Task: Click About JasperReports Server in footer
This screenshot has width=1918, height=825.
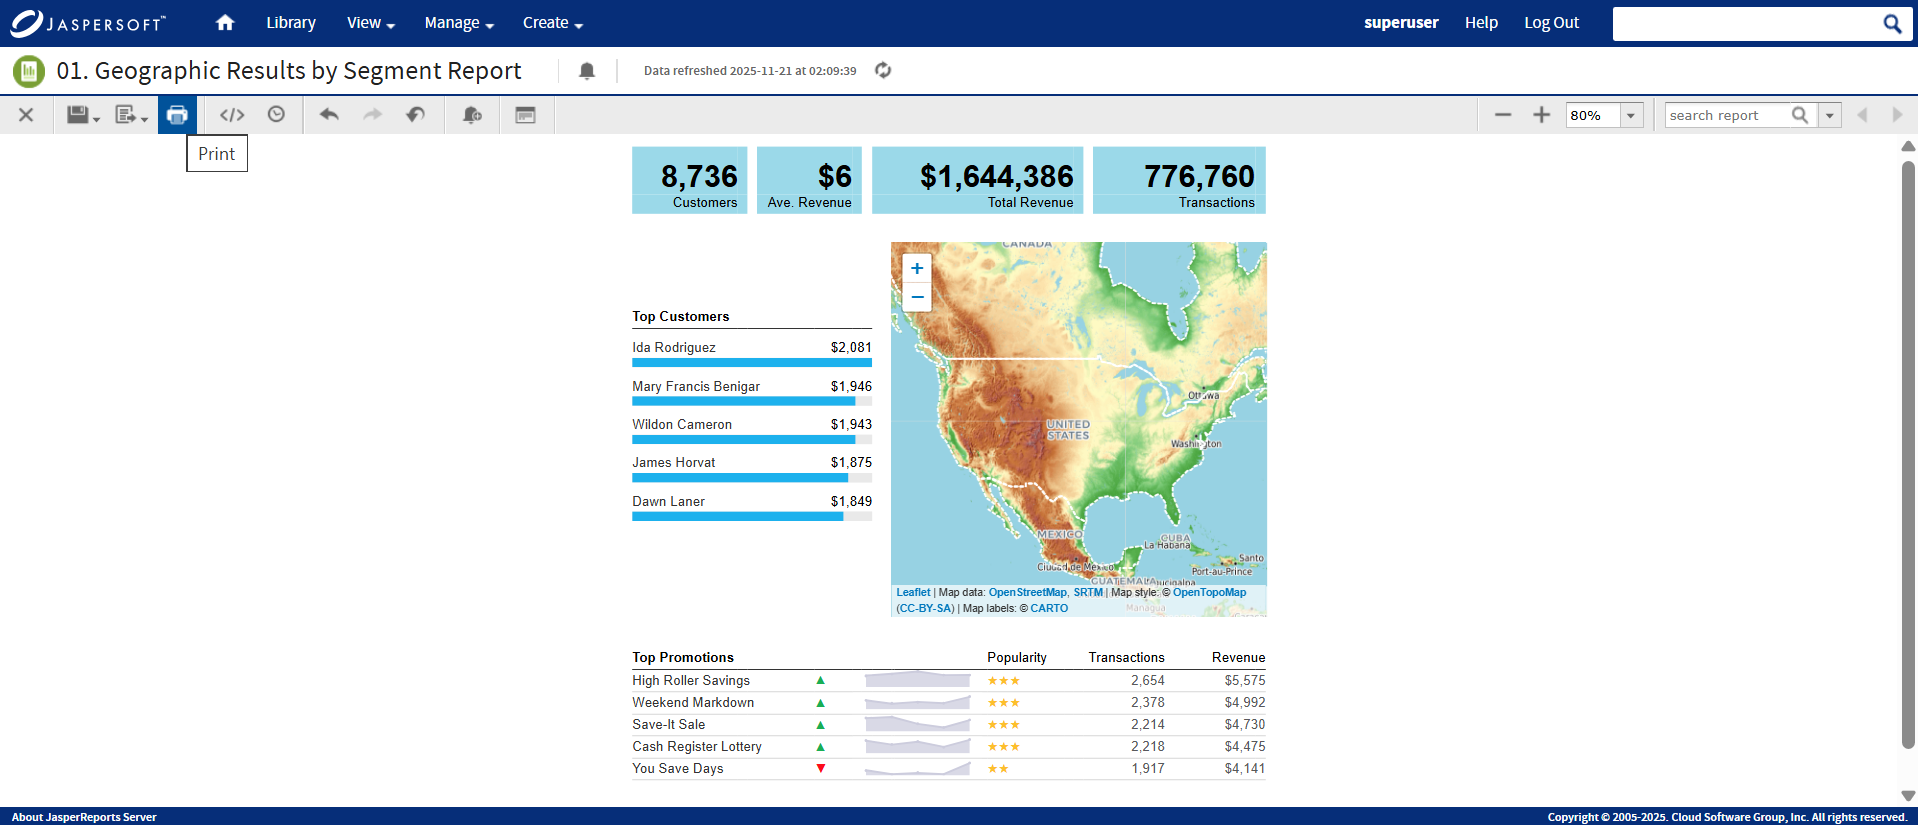Action: click(x=84, y=817)
